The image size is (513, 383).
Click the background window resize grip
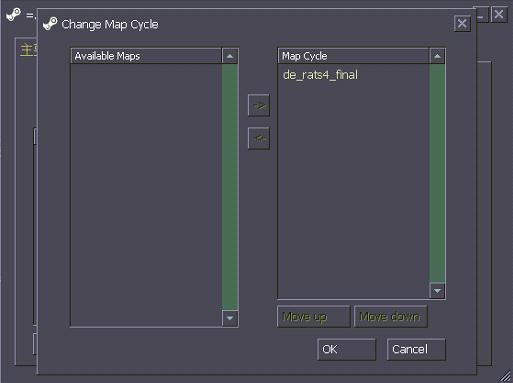pyautogui.click(x=506, y=377)
